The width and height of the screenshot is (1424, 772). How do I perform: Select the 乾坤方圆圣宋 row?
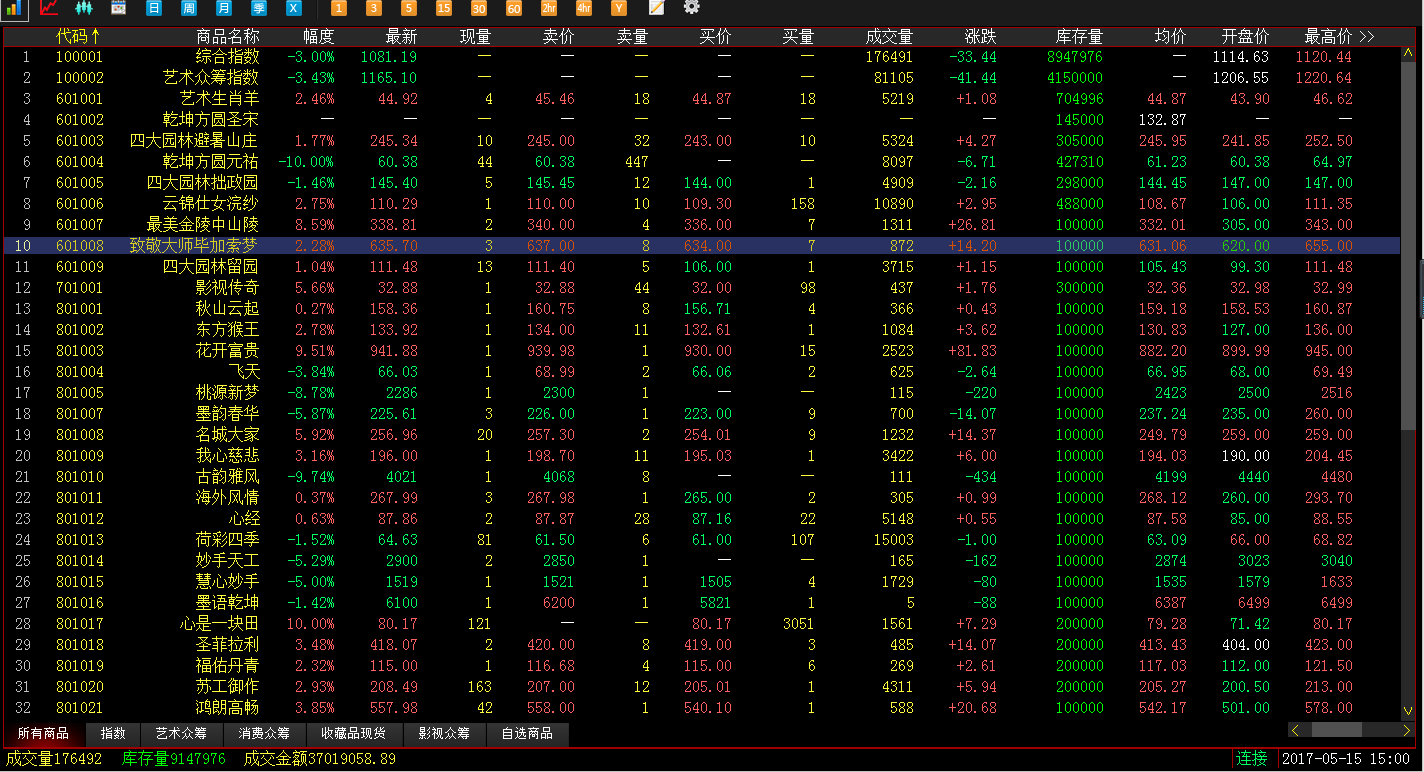(x=701, y=119)
